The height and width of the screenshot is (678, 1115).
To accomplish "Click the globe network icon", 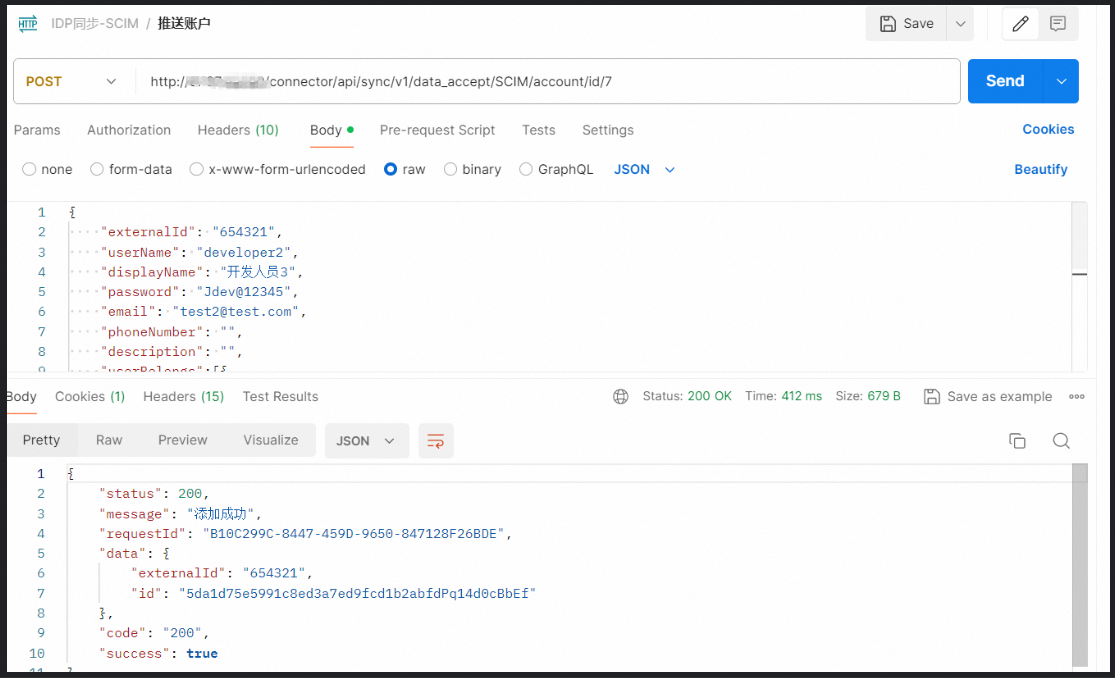I will pyautogui.click(x=621, y=397).
